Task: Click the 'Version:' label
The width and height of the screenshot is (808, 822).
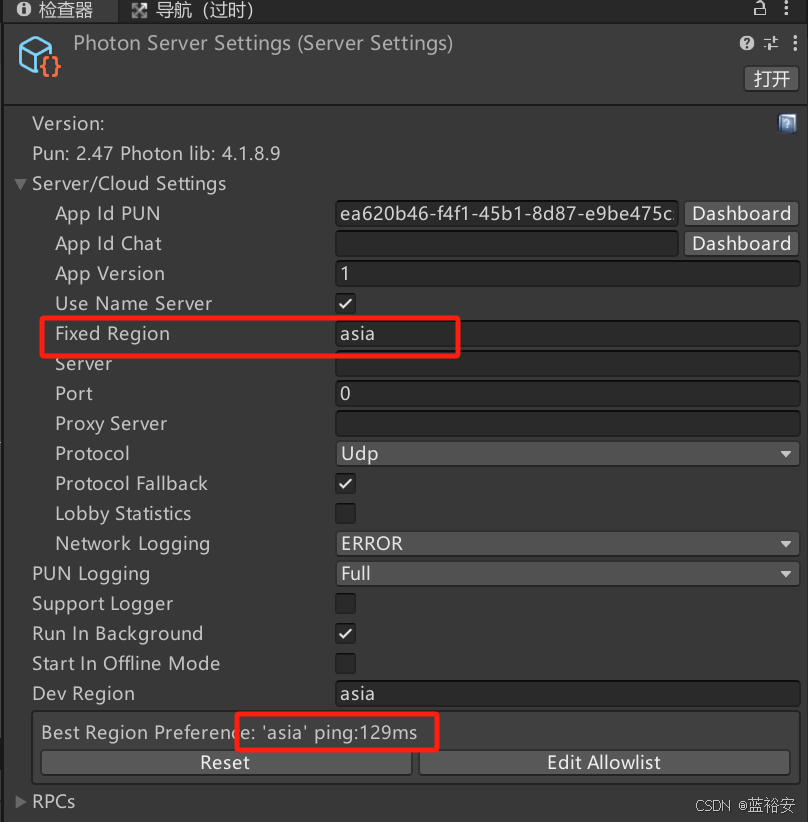Action: click(68, 124)
